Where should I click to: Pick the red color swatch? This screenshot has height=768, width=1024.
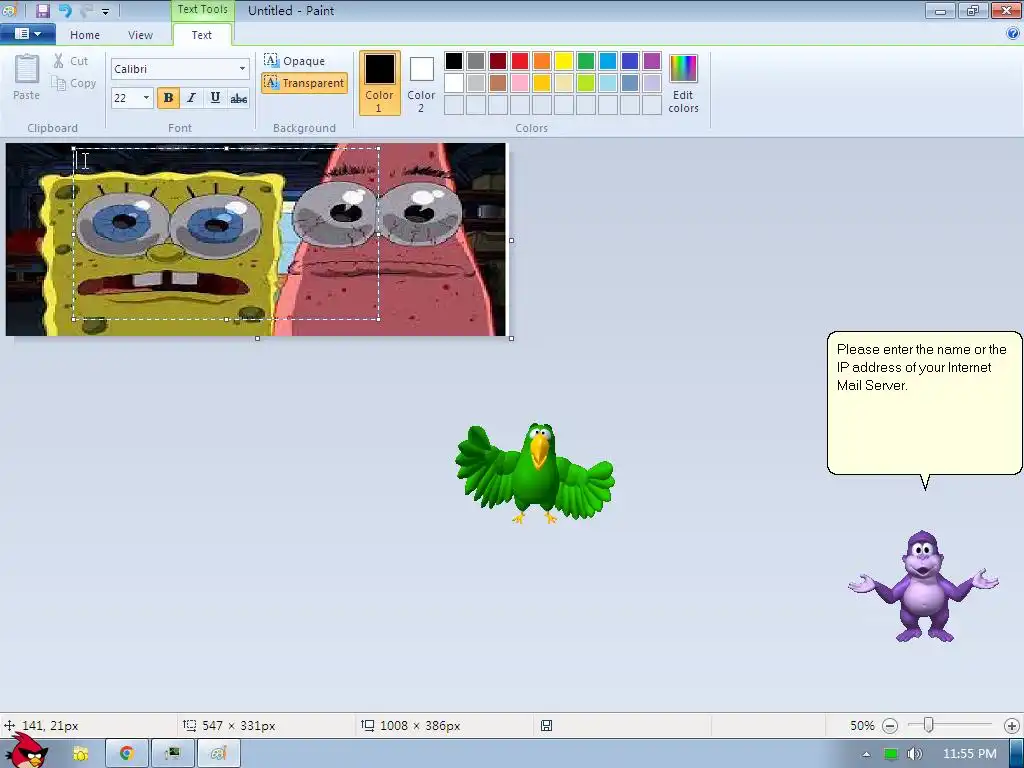click(520, 61)
